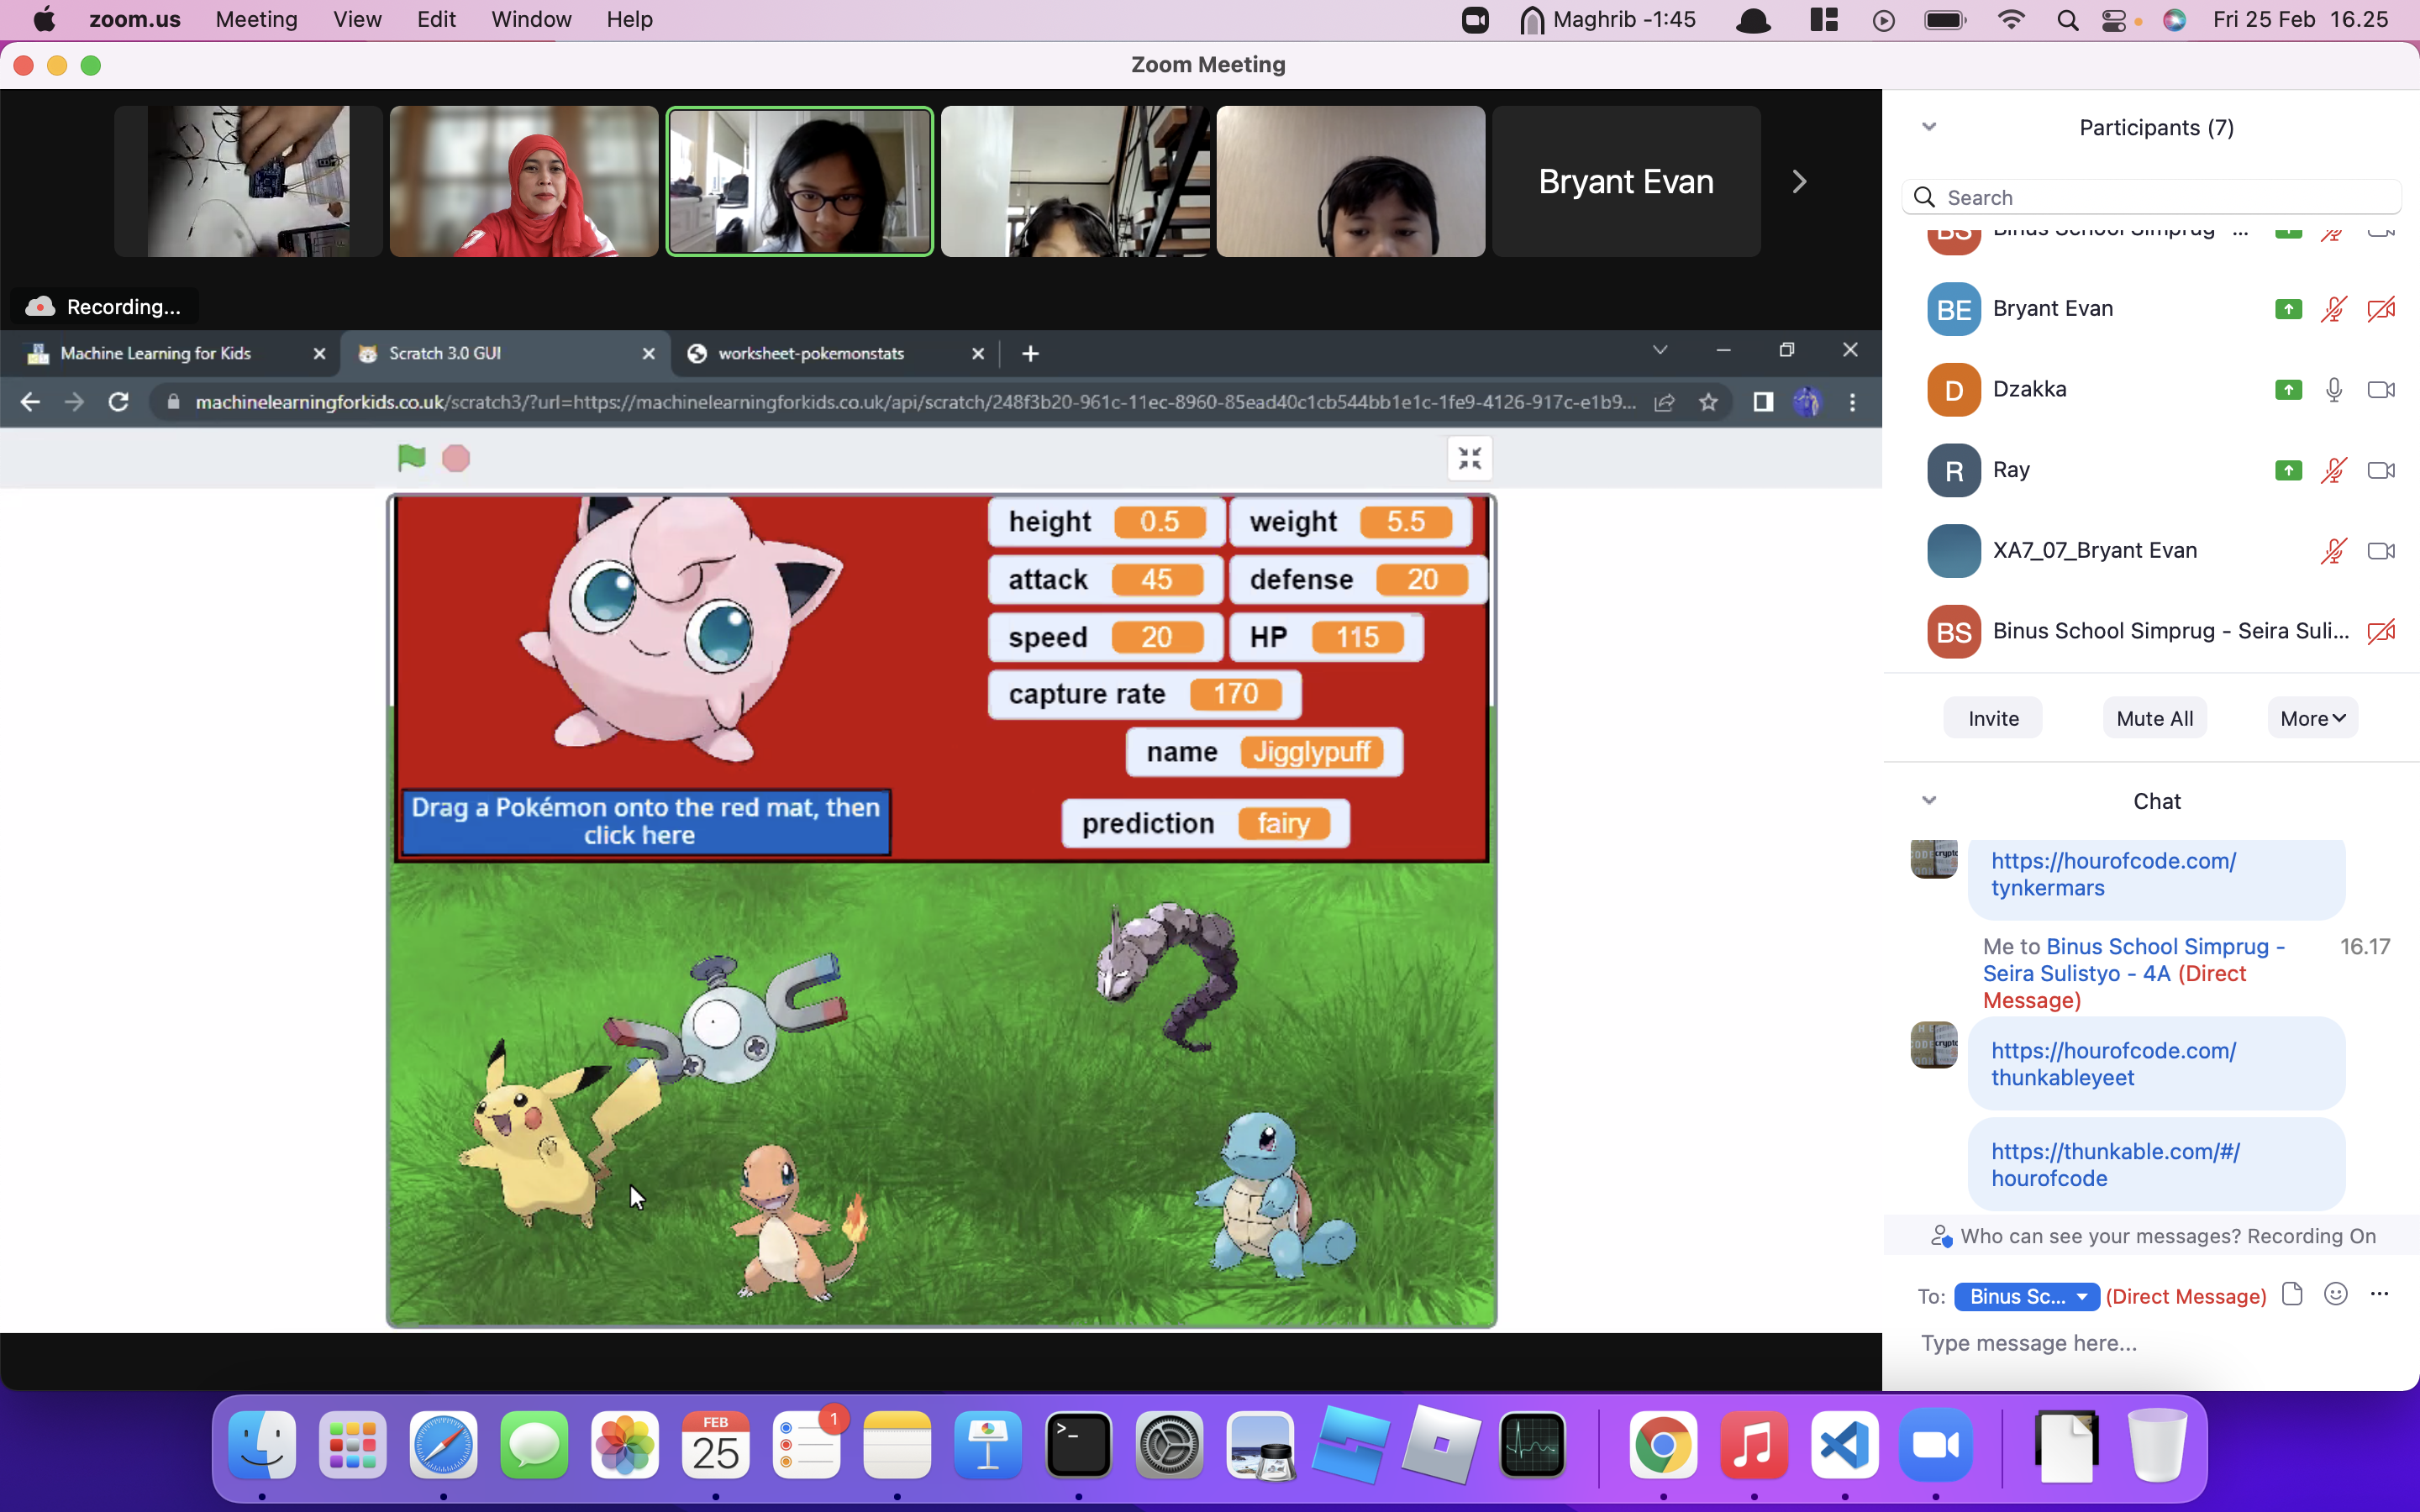Click the participants Search field

click(x=2152, y=197)
